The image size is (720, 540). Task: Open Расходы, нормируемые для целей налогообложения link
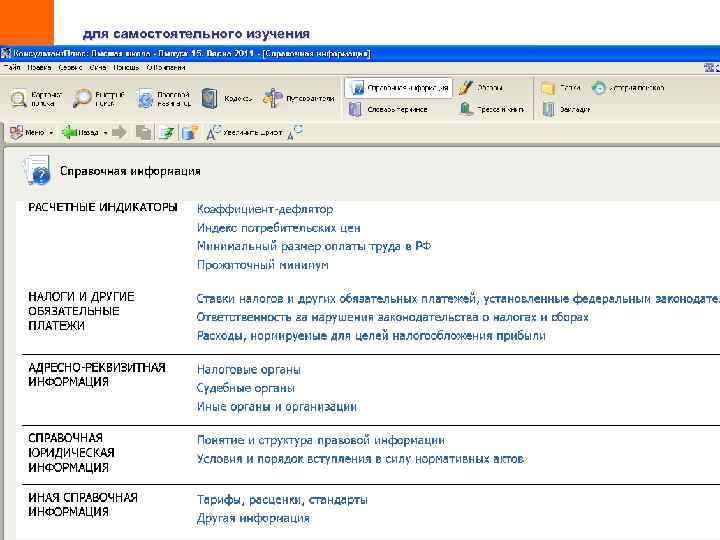(x=371, y=336)
